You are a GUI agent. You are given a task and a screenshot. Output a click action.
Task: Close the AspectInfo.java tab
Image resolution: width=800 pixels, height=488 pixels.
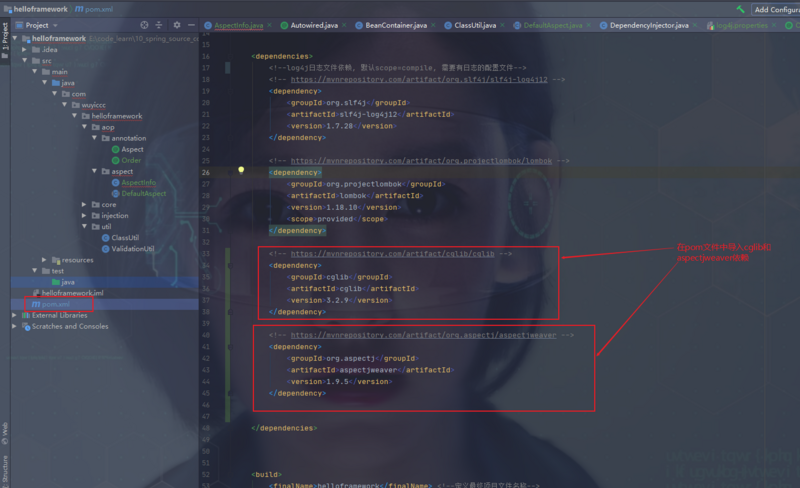click(269, 25)
